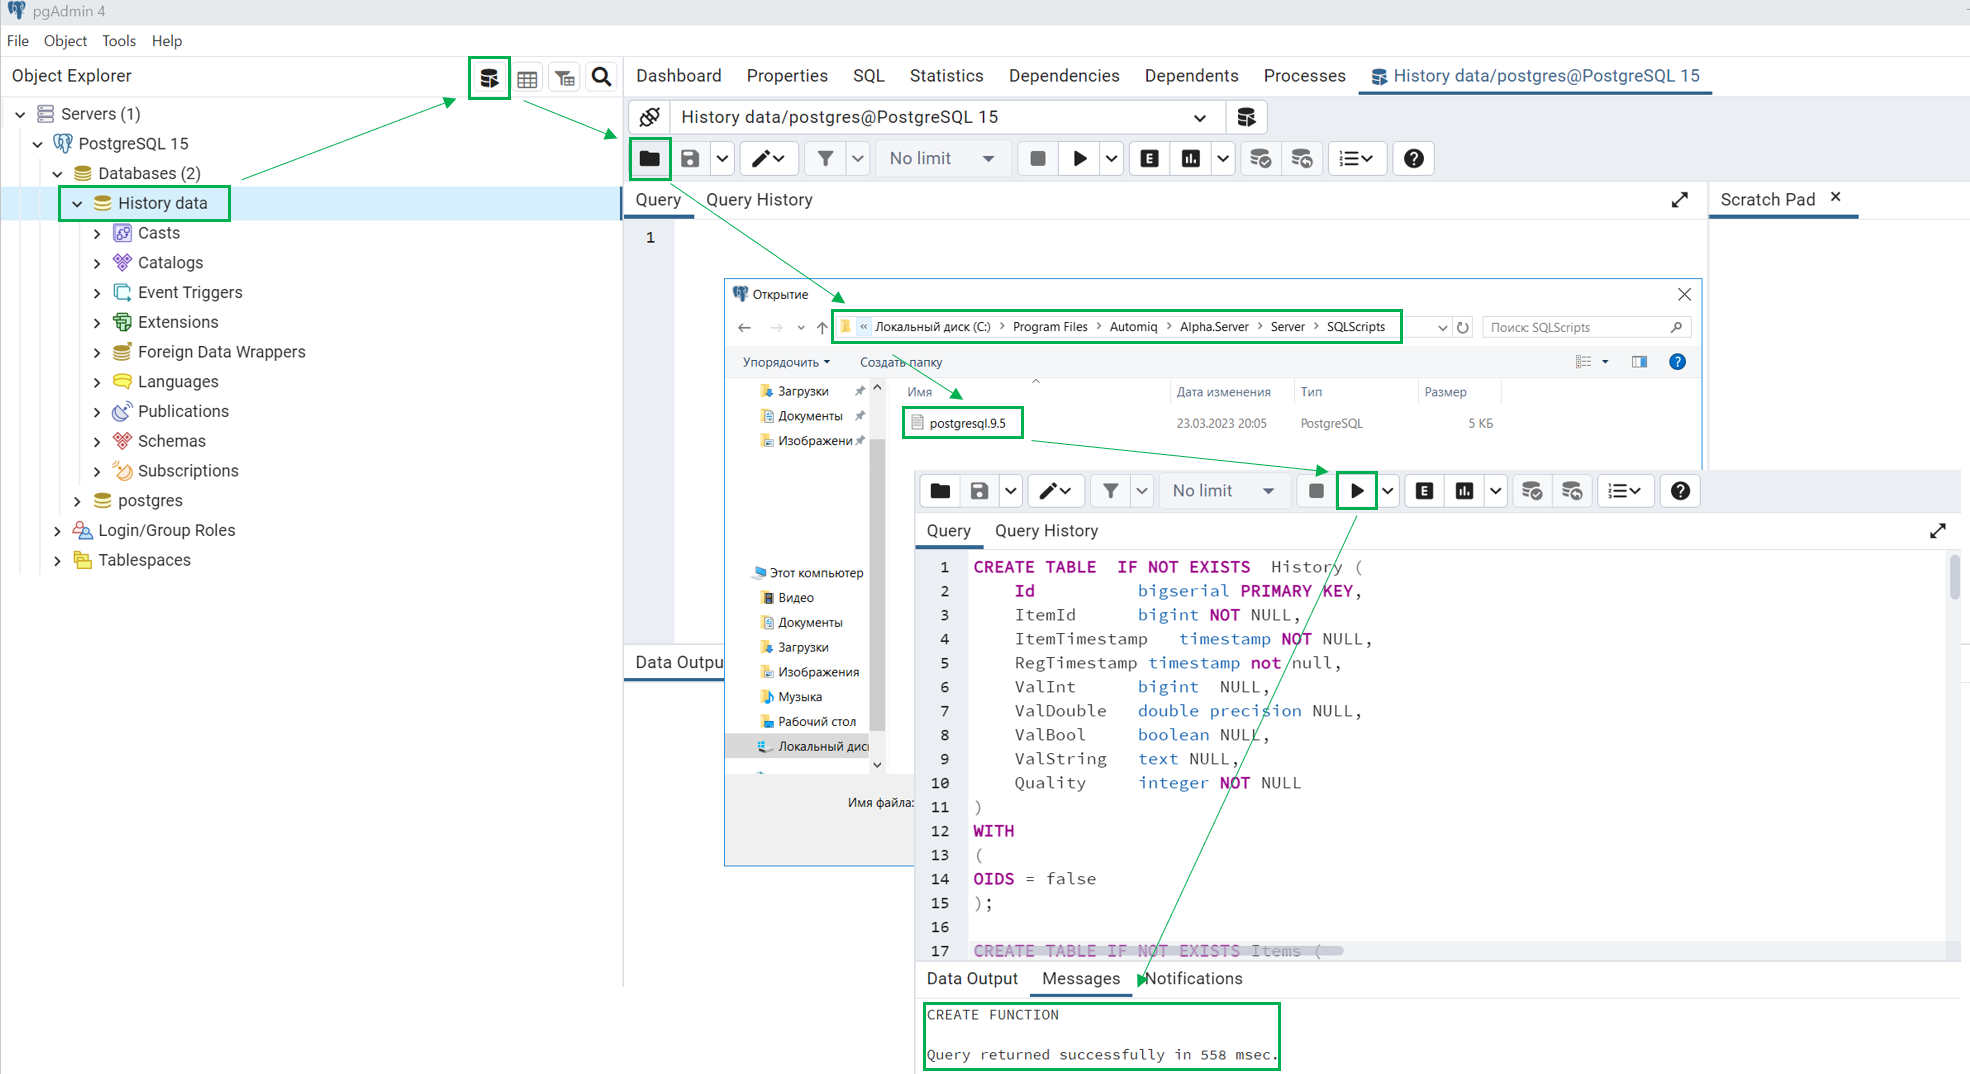This screenshot has width=1970, height=1074.
Task: Refresh the file dialog folder listing
Action: pos(1463,327)
